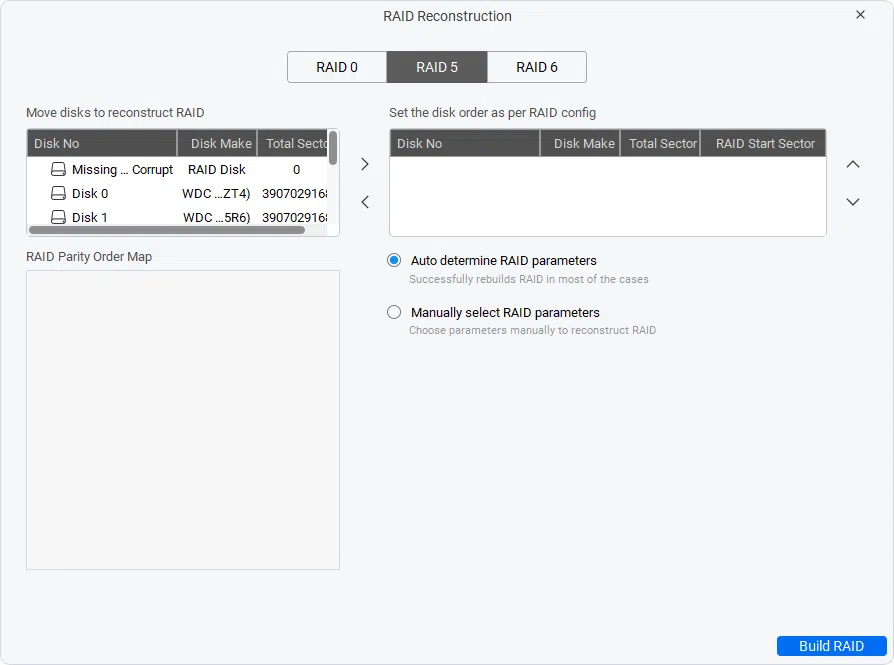Image resolution: width=894 pixels, height=665 pixels.
Task: Click the Disk Make column header
Action: pos(217,143)
